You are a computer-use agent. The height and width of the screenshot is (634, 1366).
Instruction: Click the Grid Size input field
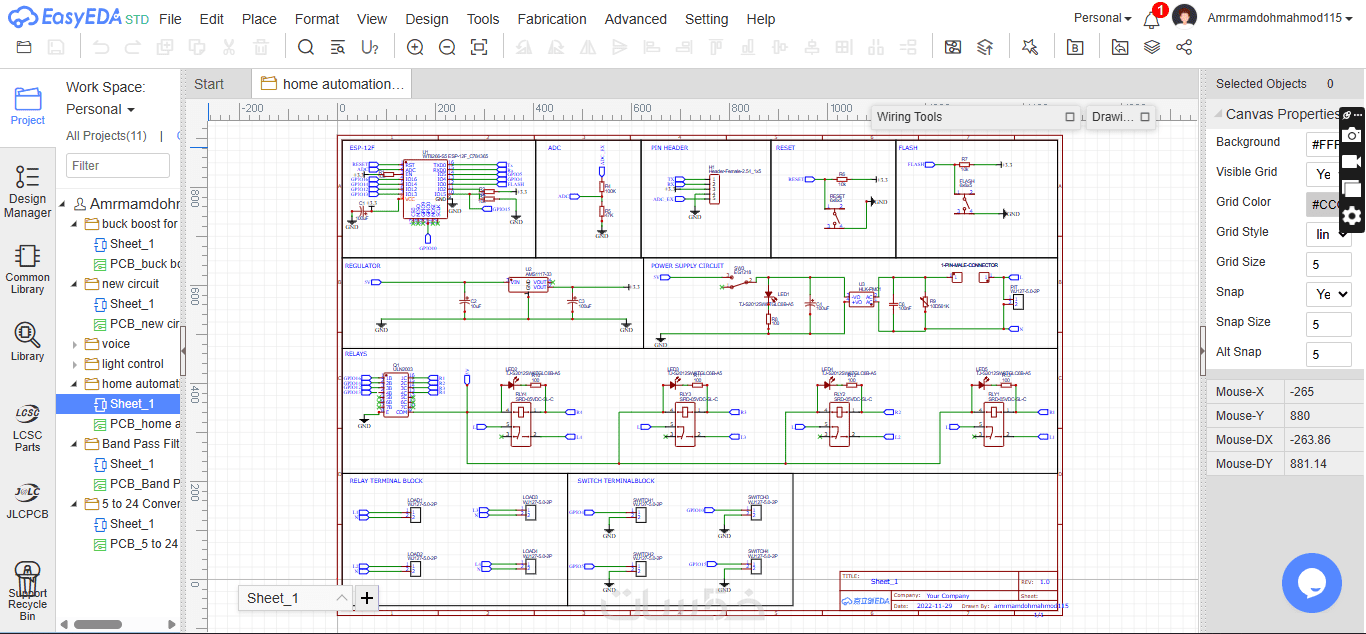point(1329,264)
